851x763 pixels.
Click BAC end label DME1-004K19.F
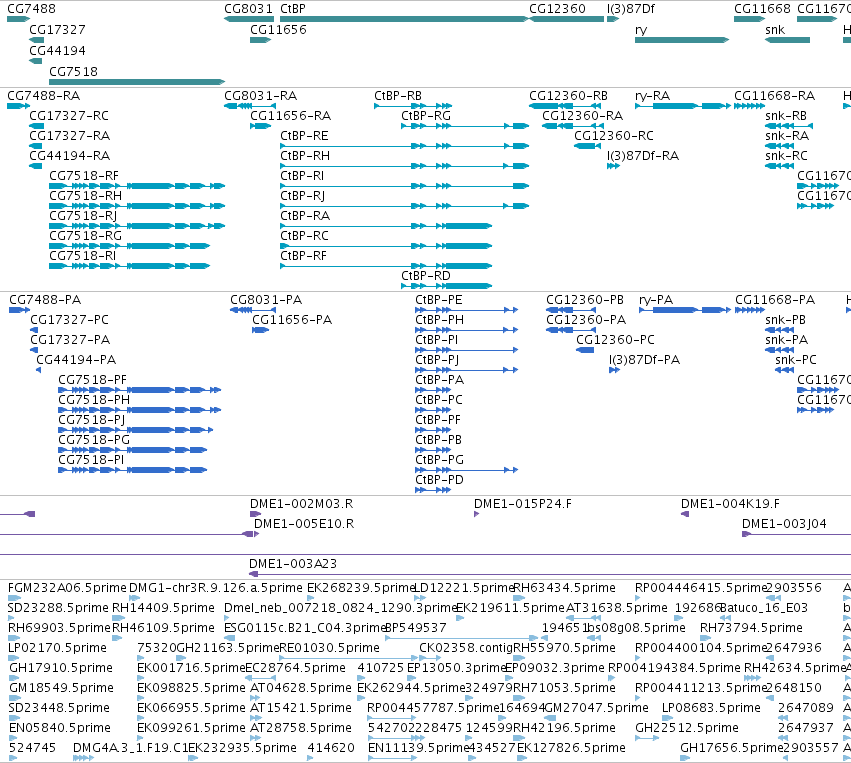[x=731, y=504]
